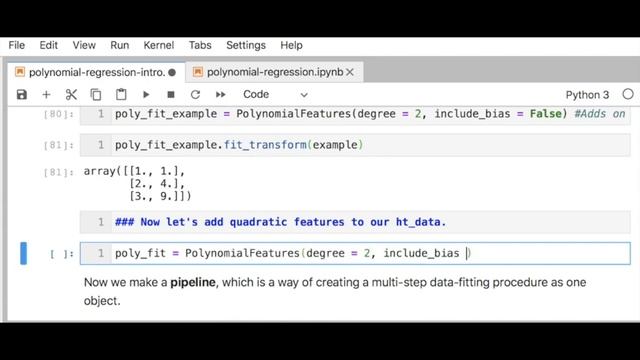Open the Edit menu

click(49, 45)
